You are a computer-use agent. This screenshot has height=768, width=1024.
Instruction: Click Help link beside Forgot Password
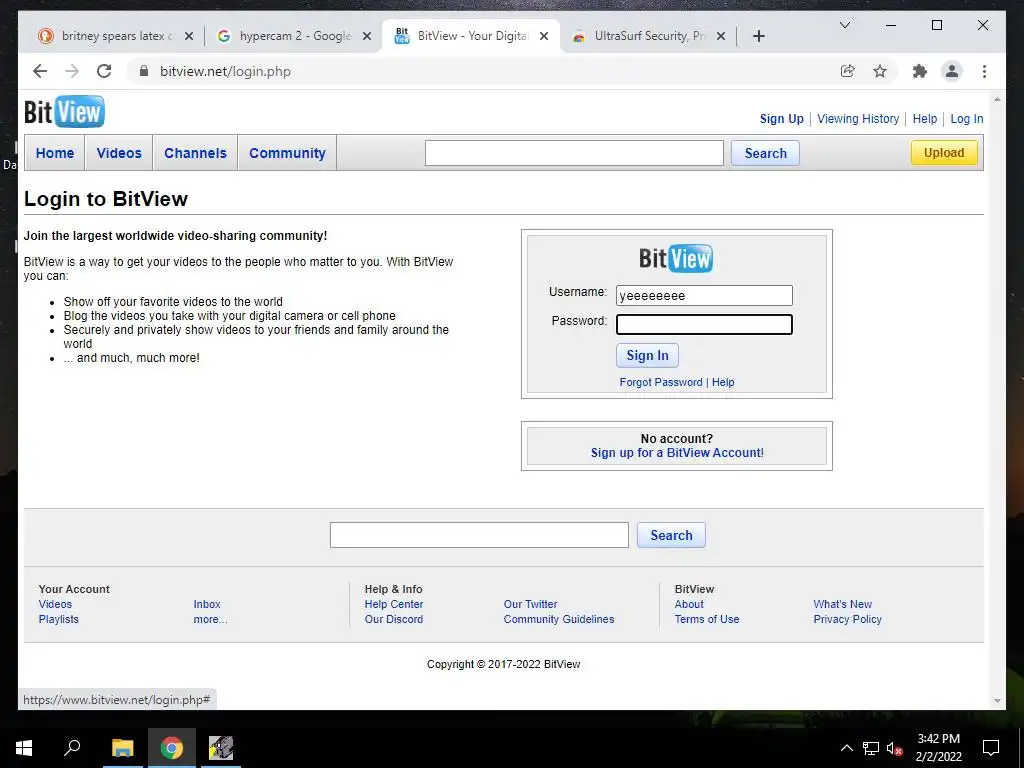tap(723, 382)
